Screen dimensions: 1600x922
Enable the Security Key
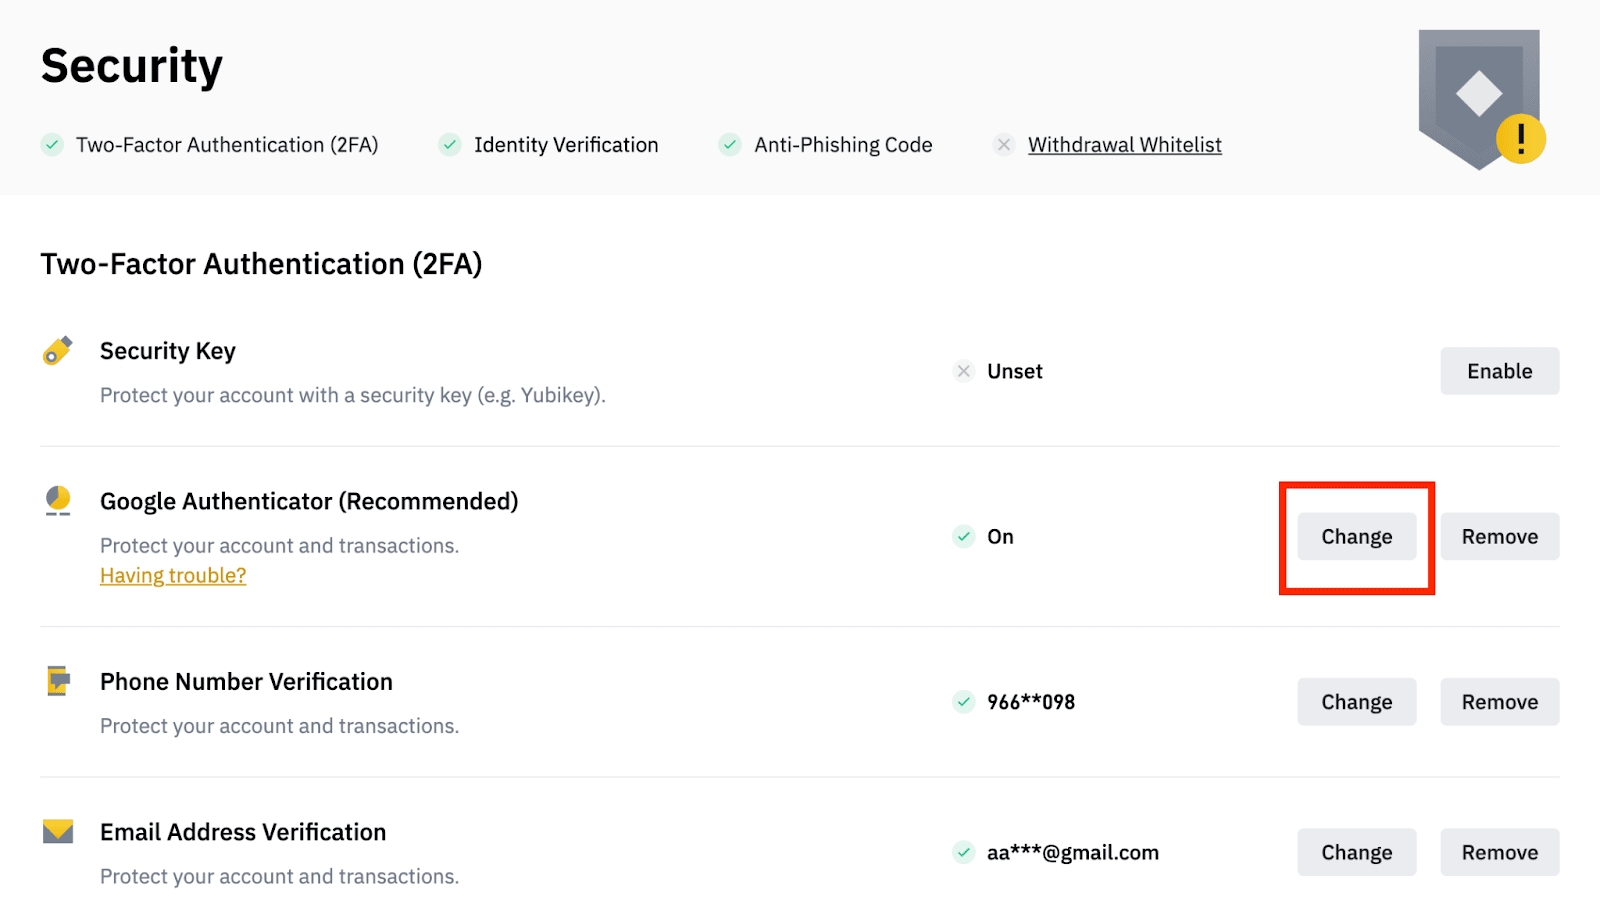coord(1499,371)
